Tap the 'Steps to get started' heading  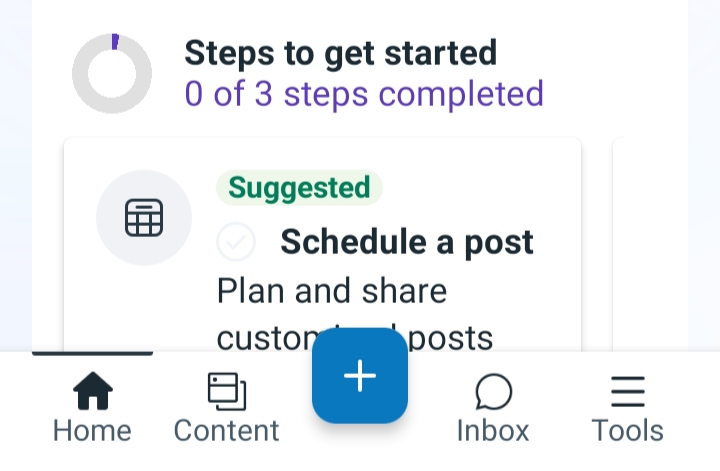pos(341,53)
